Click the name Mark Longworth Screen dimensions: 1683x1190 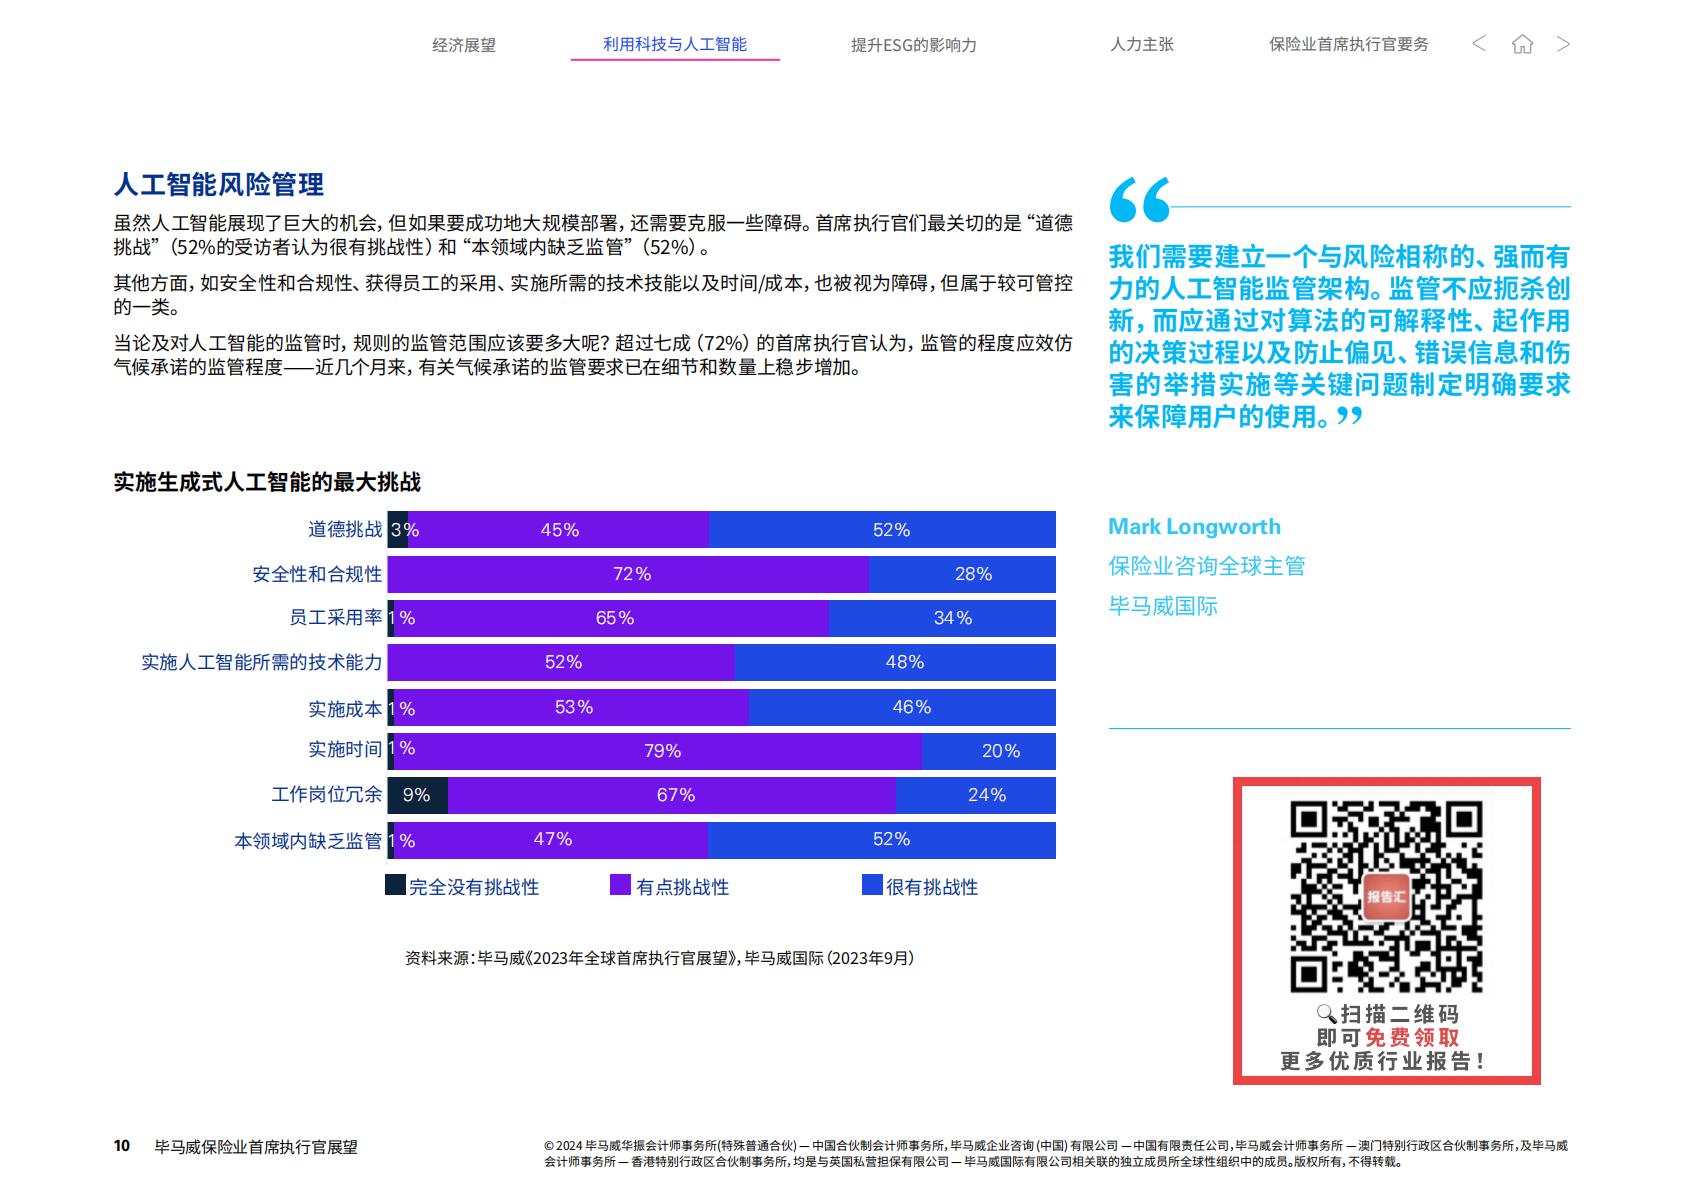(1194, 527)
